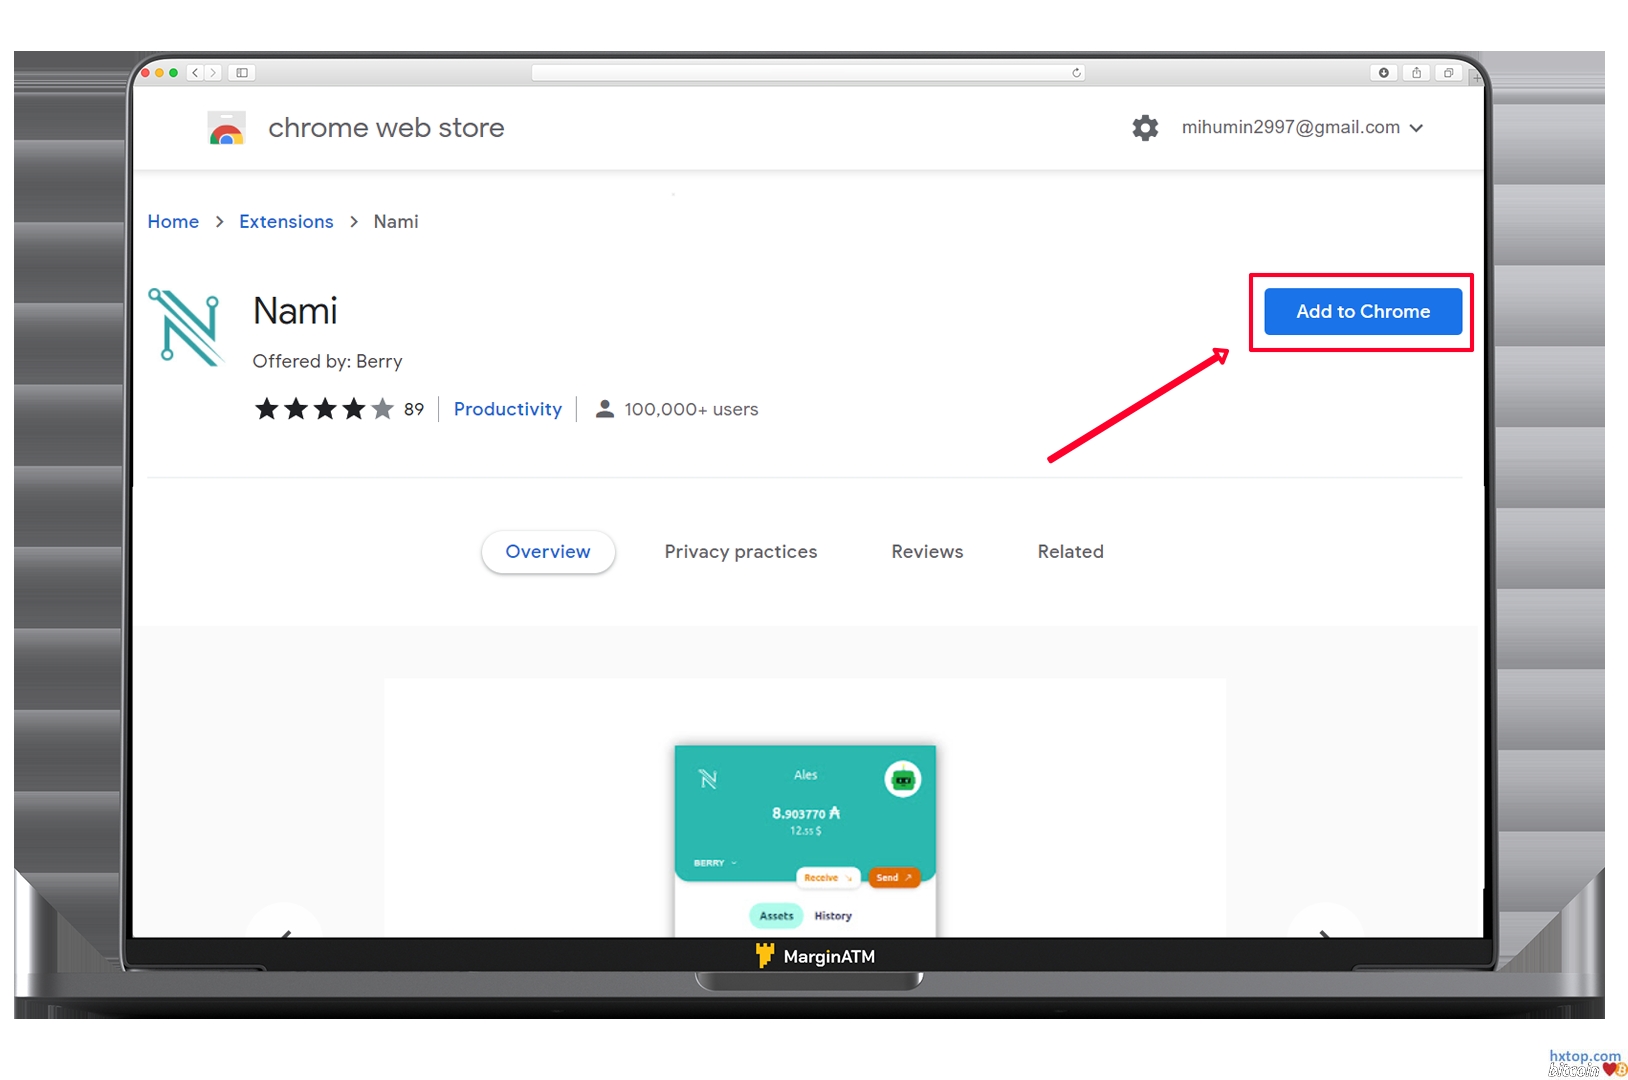Image resolution: width=1628 pixels, height=1080 pixels.
Task: Click the Chrome Web Store rainbow logo
Action: coord(227,129)
